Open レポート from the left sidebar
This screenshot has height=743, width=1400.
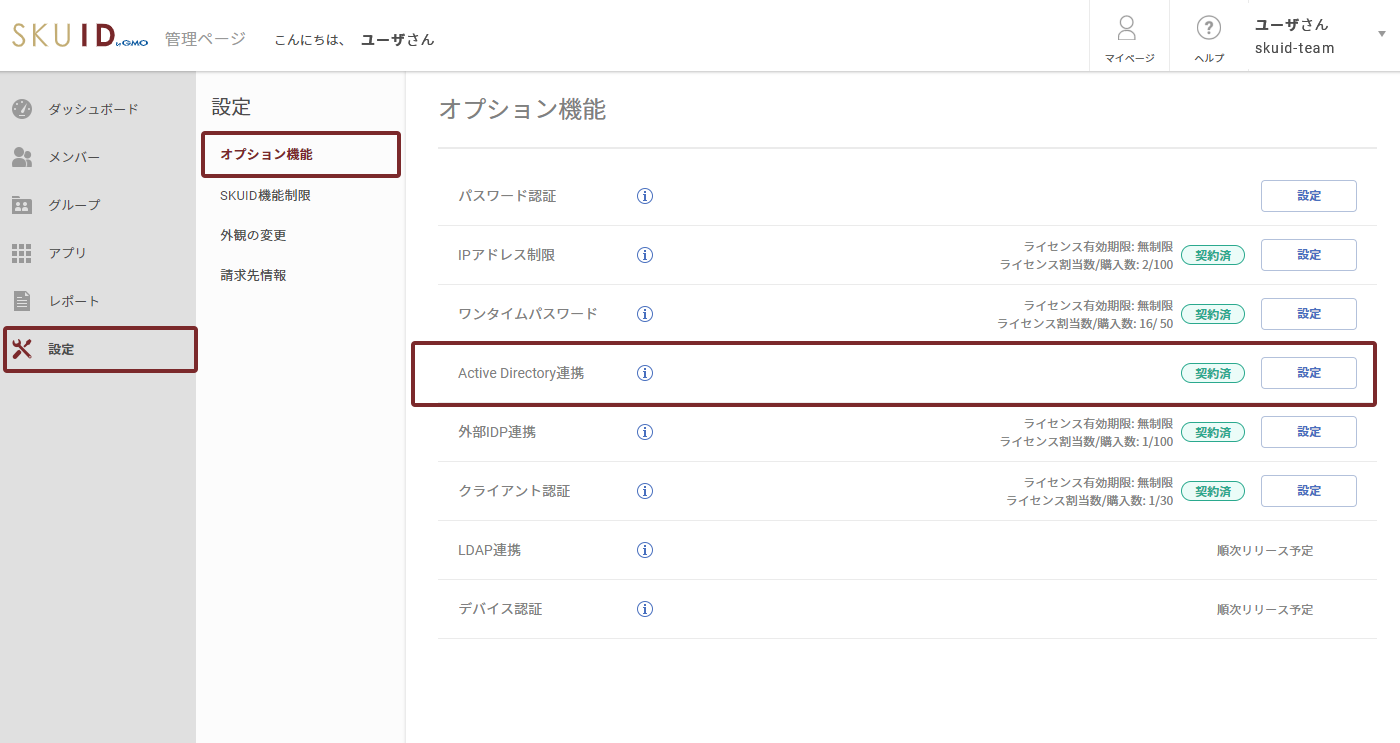(x=73, y=301)
